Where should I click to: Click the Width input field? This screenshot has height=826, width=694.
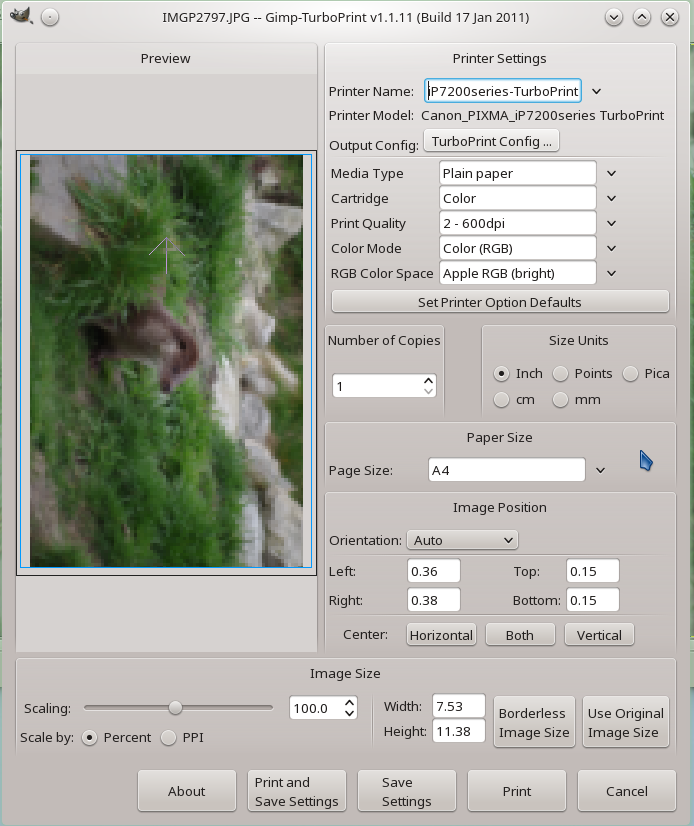pyautogui.click(x=459, y=706)
